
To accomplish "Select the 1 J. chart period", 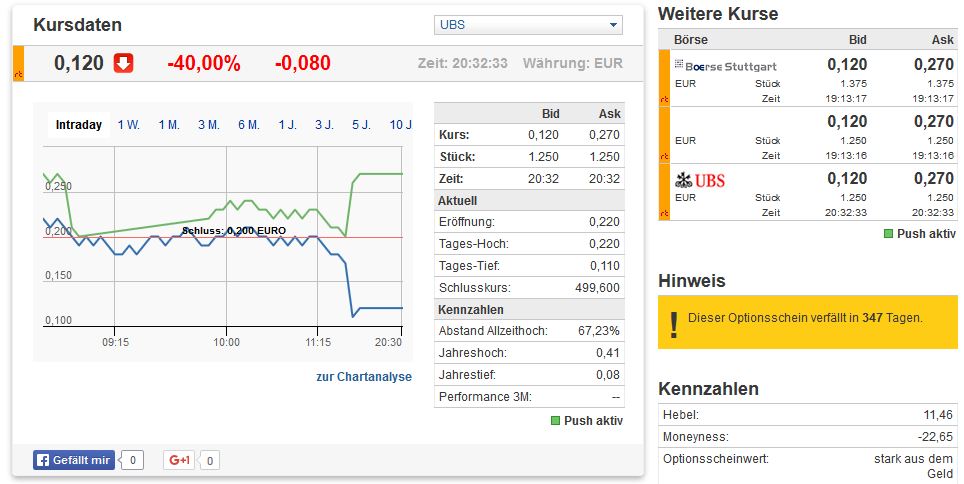I will click(x=287, y=125).
